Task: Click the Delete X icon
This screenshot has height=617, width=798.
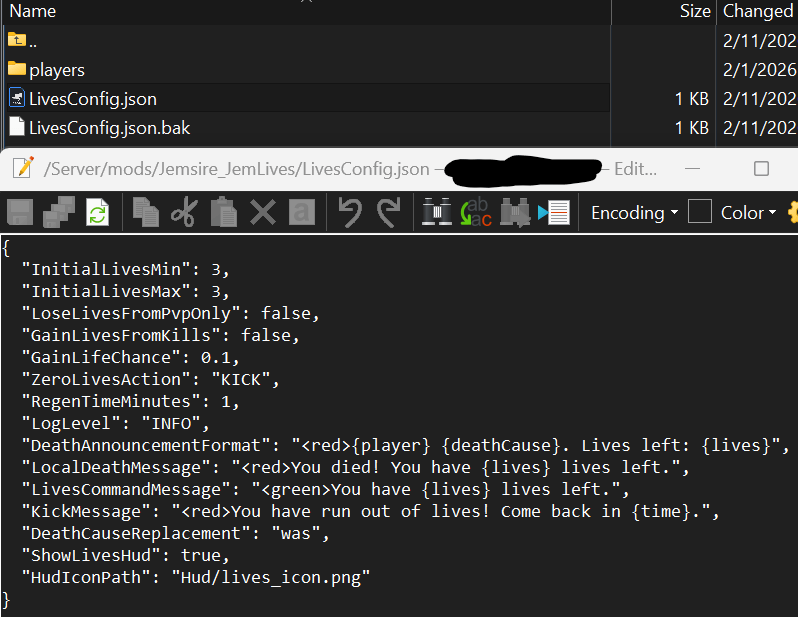Action: point(263,212)
